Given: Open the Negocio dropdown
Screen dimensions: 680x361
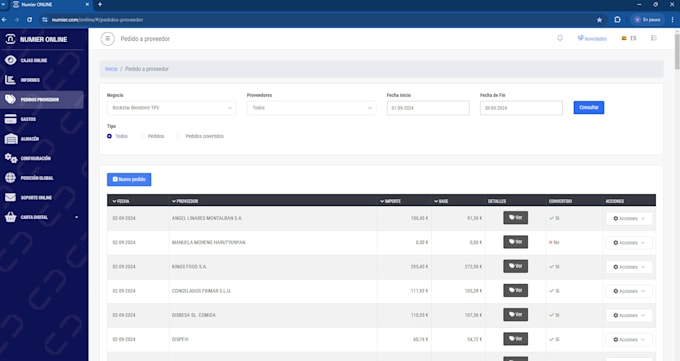Looking at the screenshot, I should (x=171, y=108).
